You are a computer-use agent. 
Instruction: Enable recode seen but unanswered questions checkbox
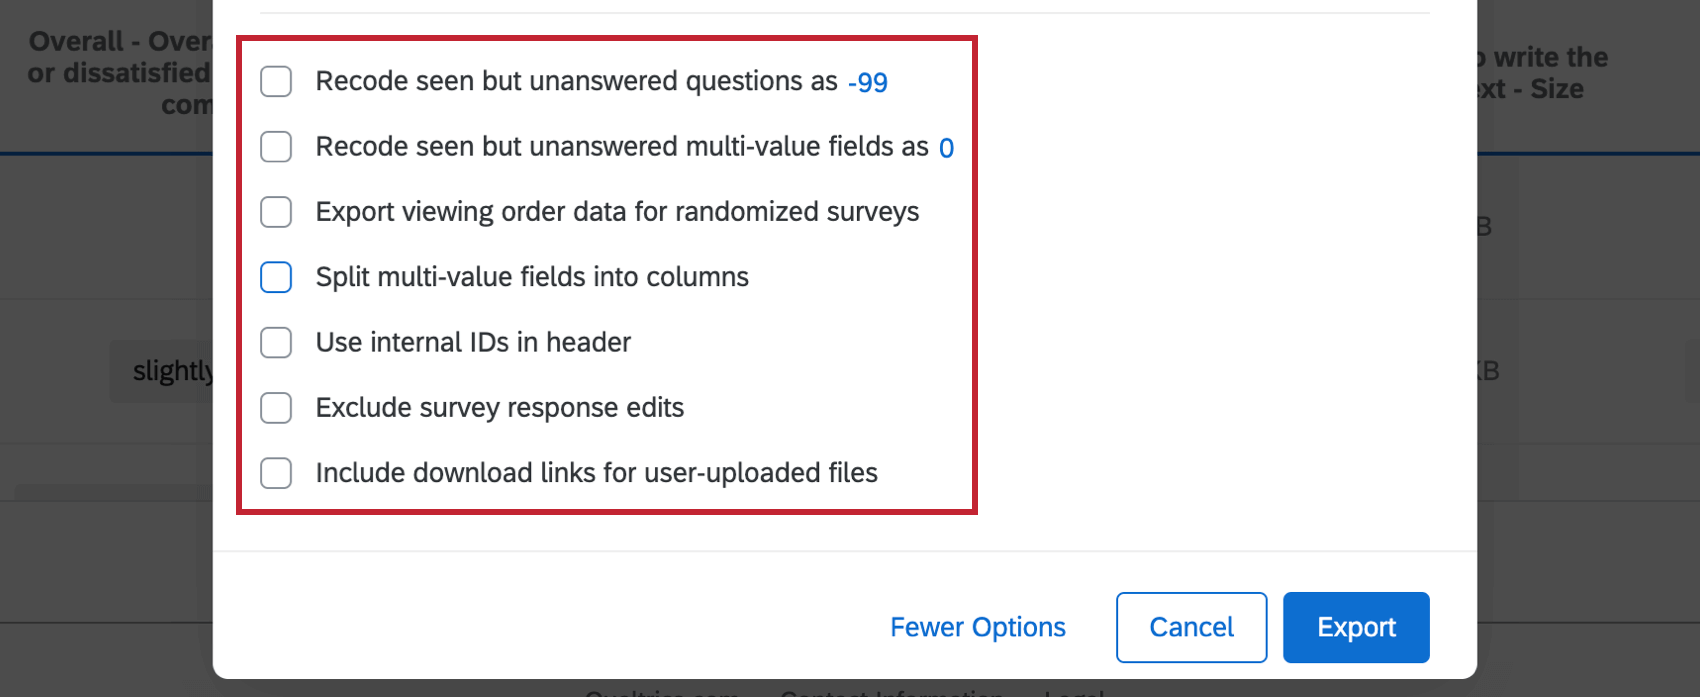[x=276, y=81]
